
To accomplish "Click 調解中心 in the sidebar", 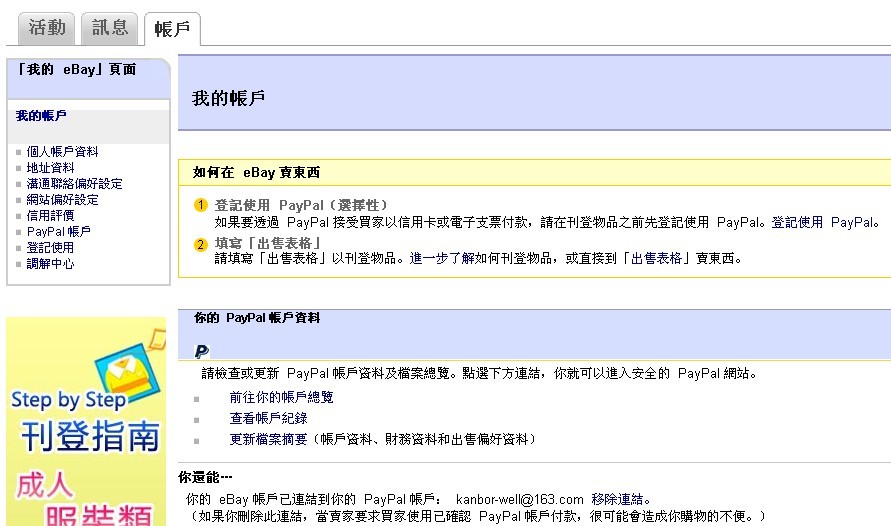I will (x=50, y=264).
